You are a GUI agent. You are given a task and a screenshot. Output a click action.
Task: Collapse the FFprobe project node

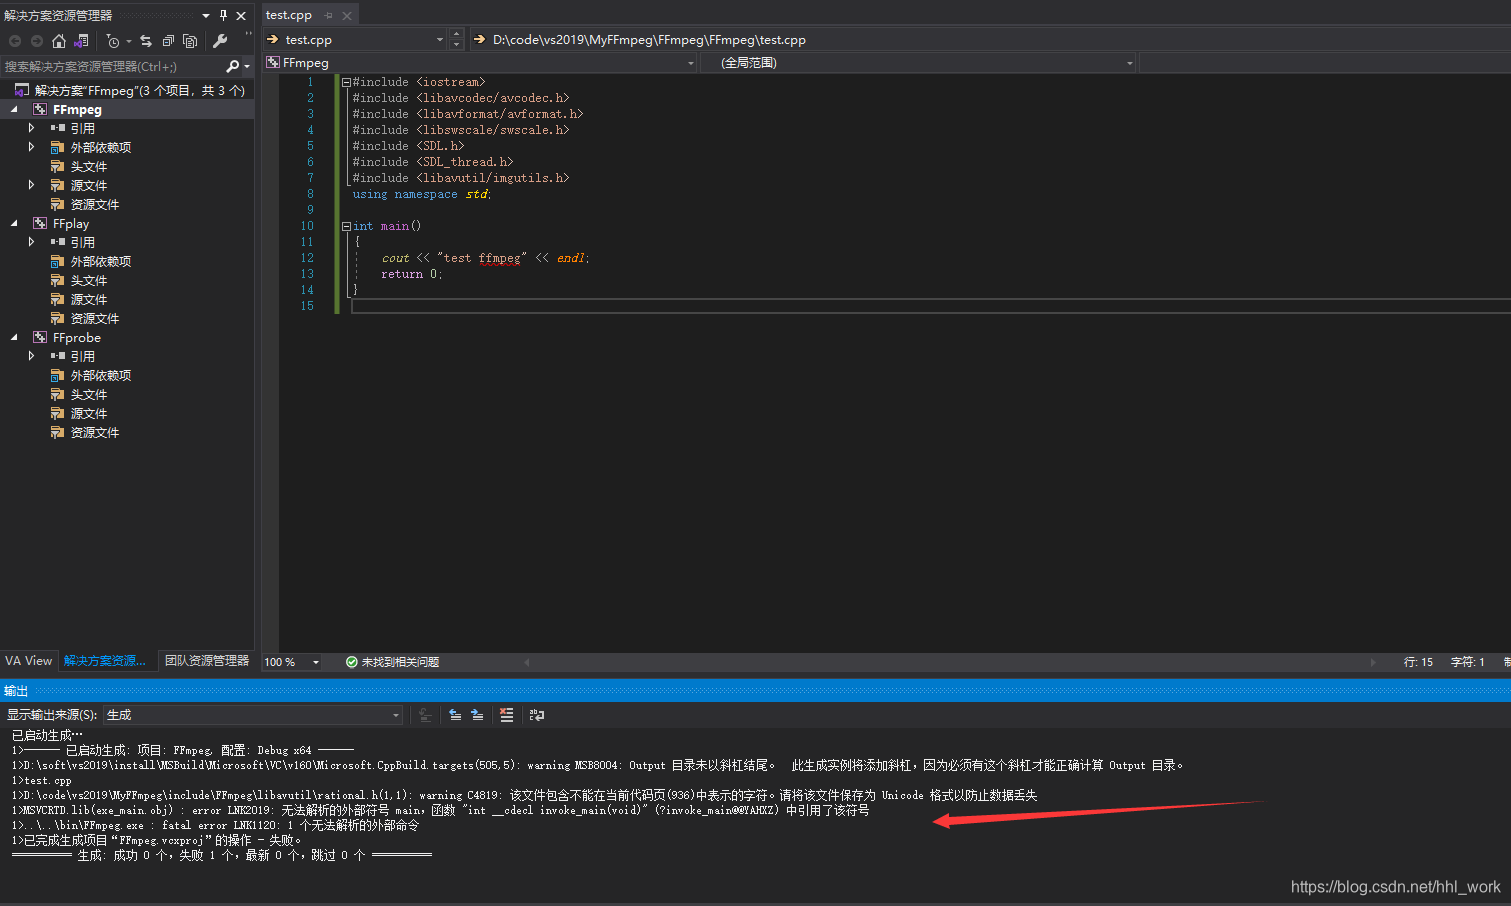pos(14,337)
